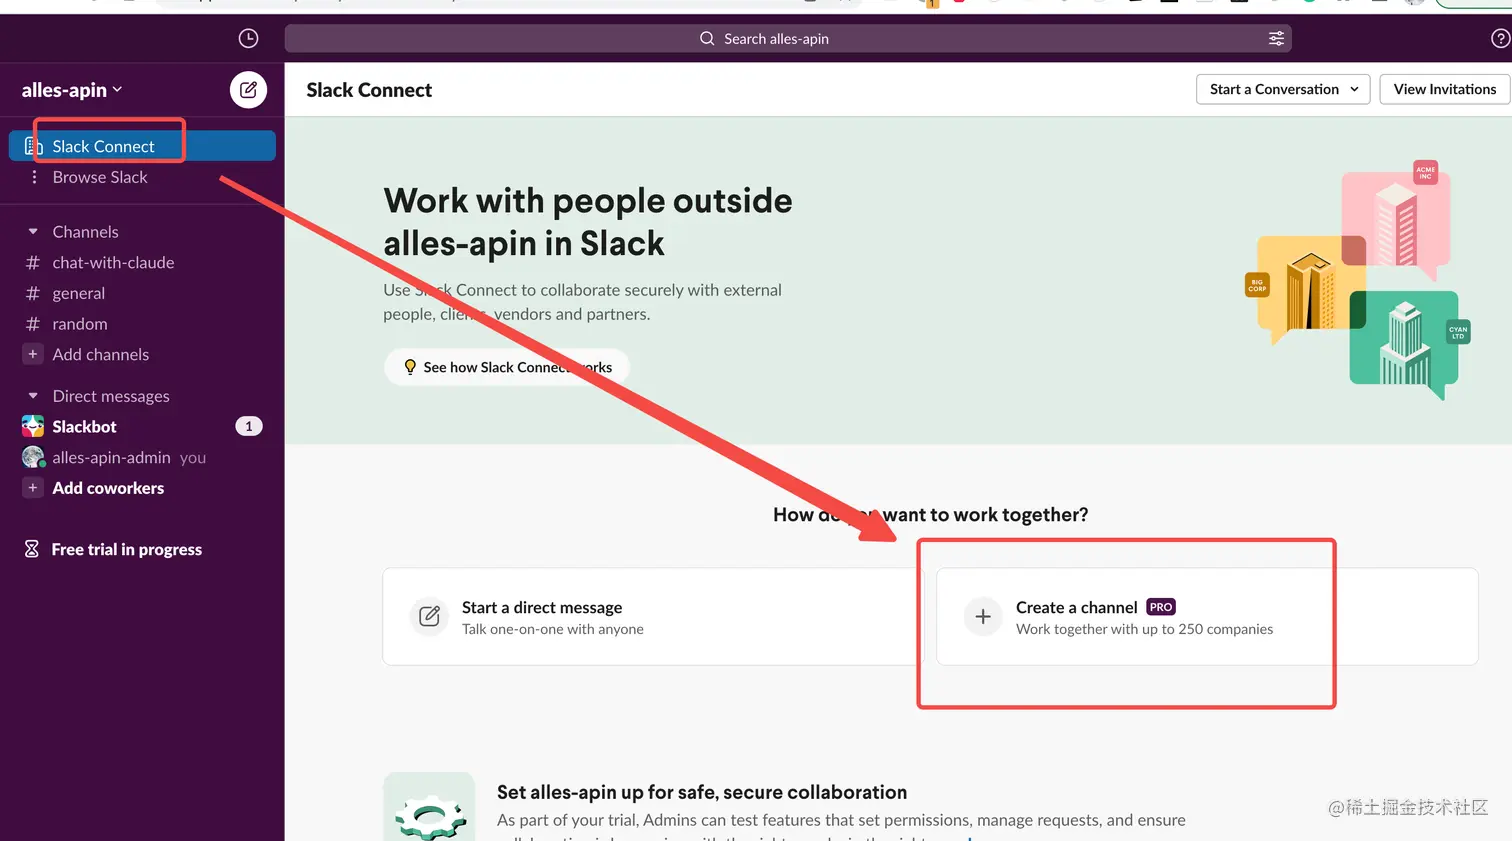Screen dimensions: 1512x841
Task: Click the company buildings illustration
Action: click(1357, 280)
